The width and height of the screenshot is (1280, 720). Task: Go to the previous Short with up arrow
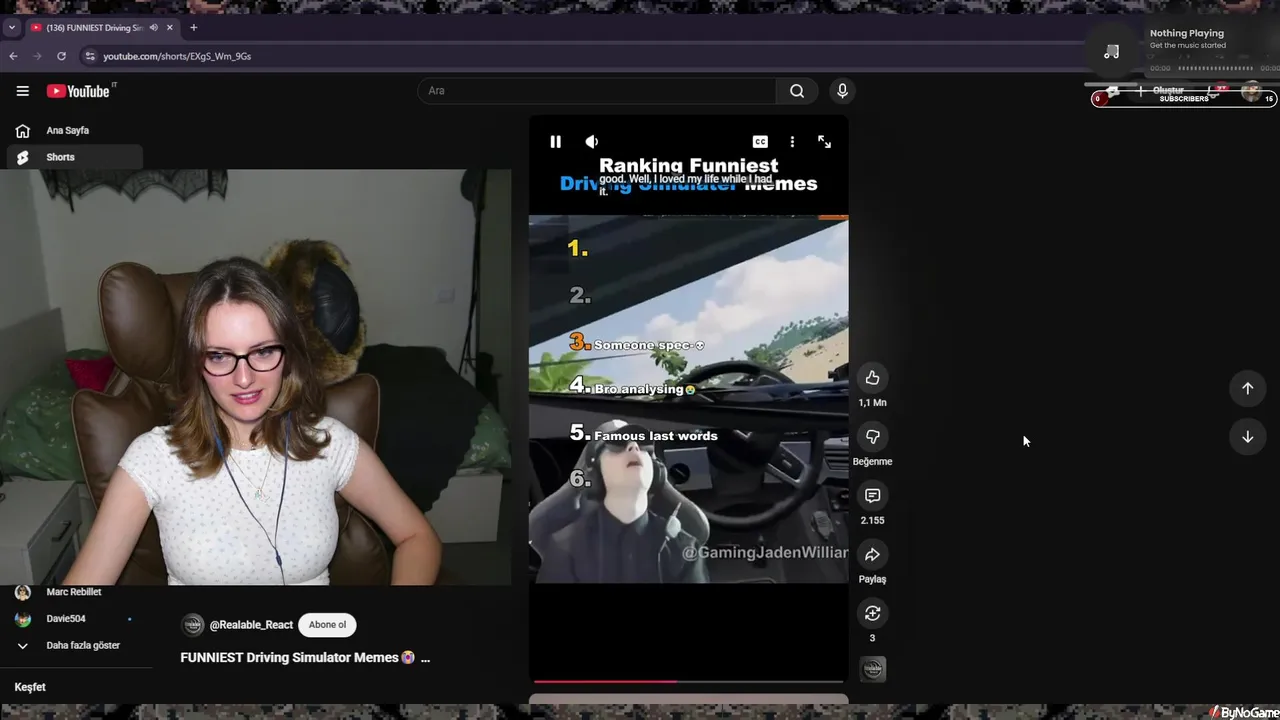1247,388
